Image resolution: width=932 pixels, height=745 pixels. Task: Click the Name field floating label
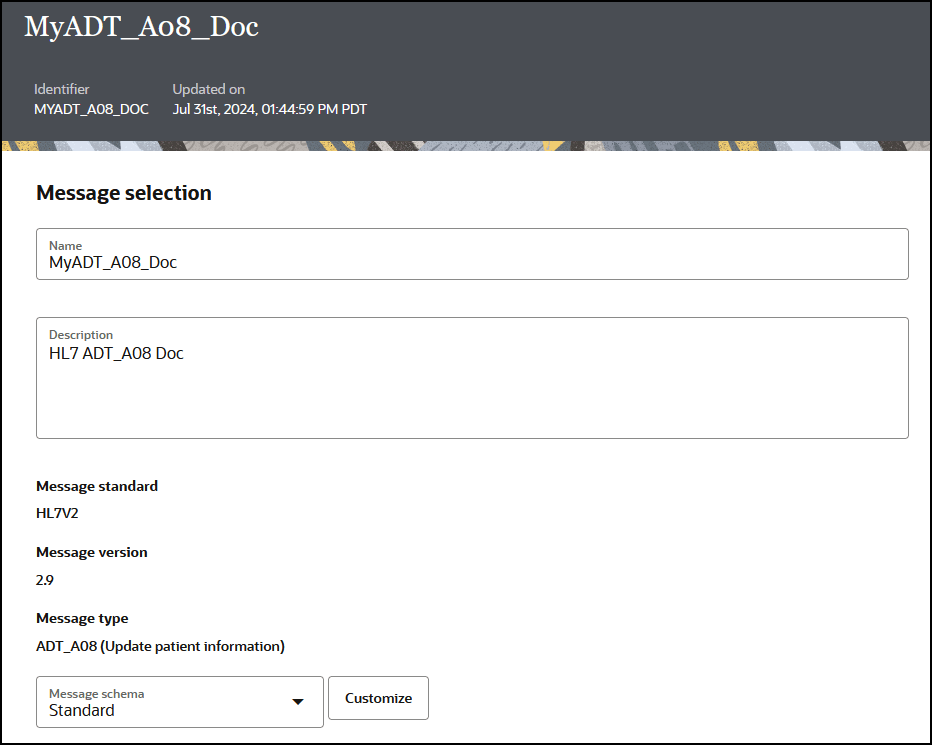coord(65,245)
